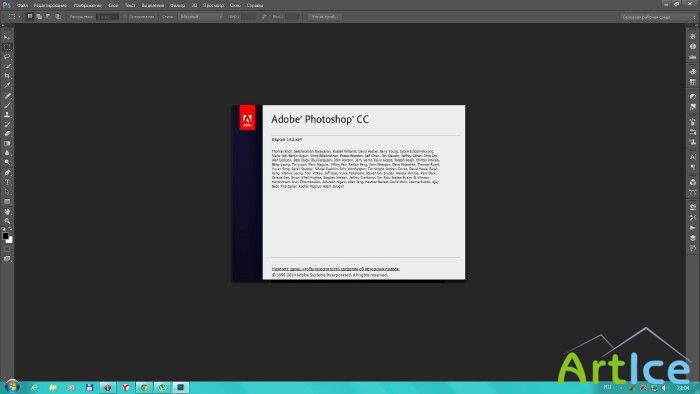
Task: Select the Hand tool
Action: tap(7, 212)
